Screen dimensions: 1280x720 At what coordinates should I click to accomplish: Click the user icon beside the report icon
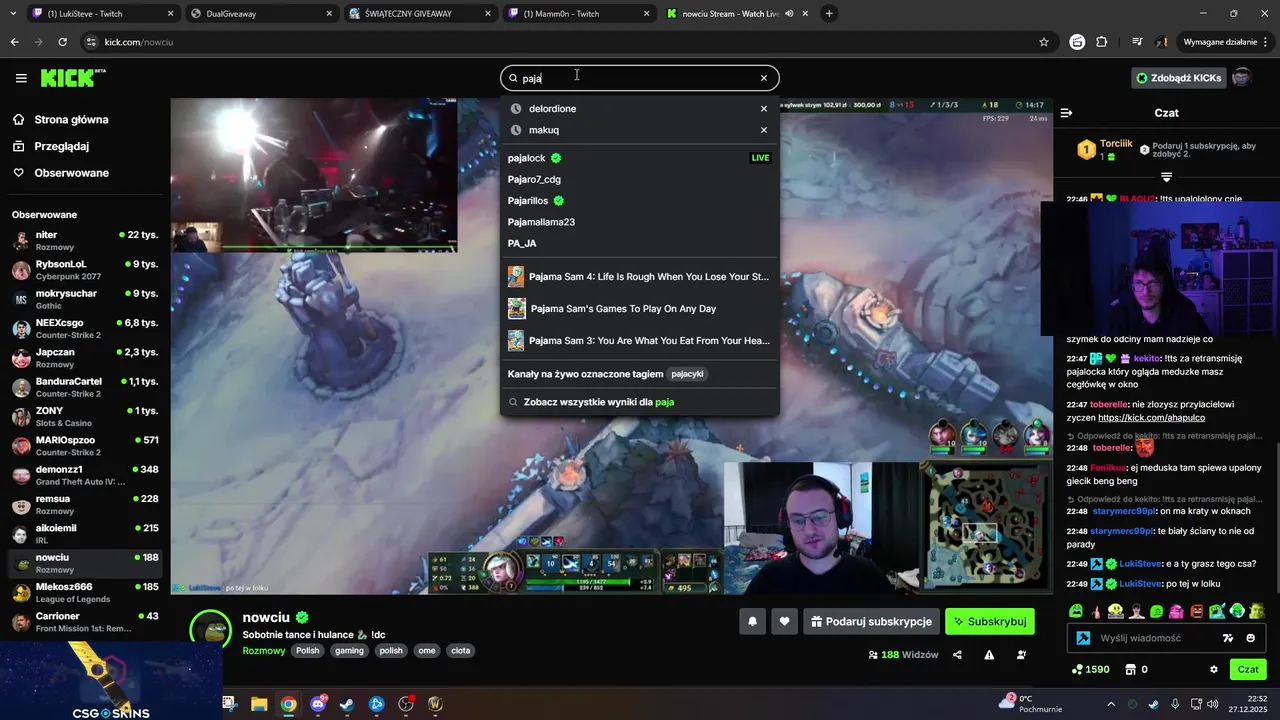tap(1021, 655)
